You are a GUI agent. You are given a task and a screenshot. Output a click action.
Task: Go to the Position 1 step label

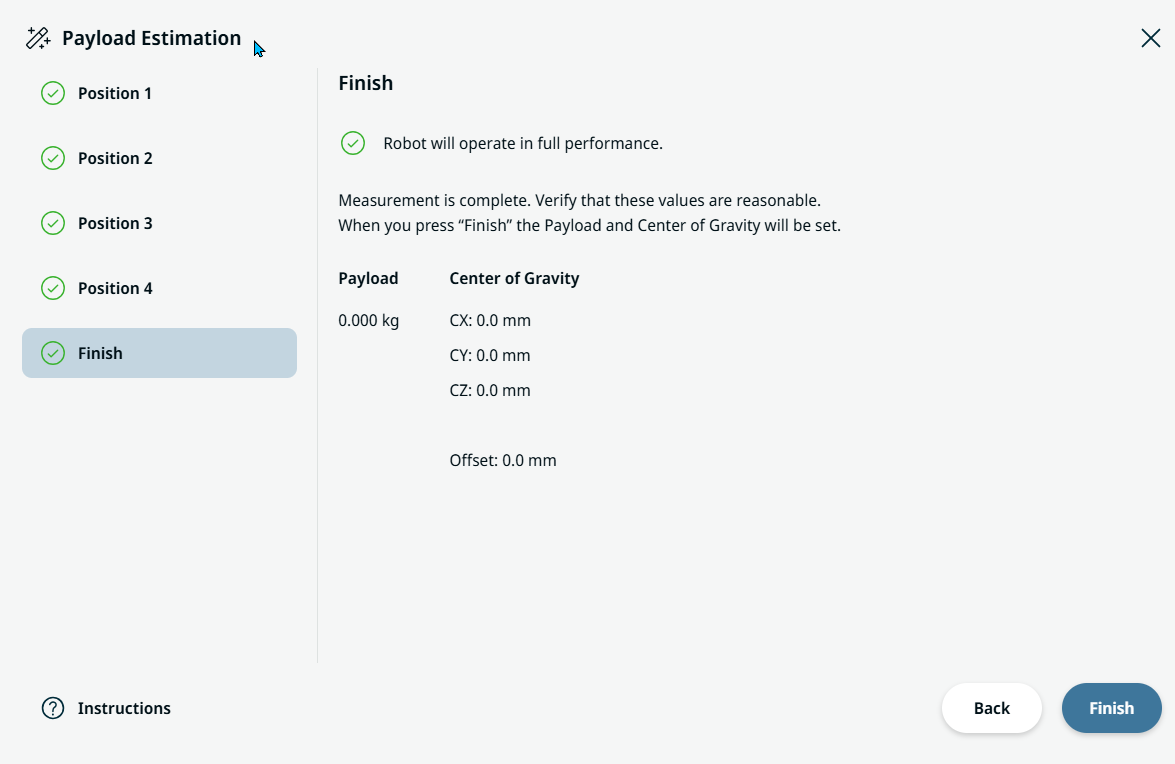point(115,93)
